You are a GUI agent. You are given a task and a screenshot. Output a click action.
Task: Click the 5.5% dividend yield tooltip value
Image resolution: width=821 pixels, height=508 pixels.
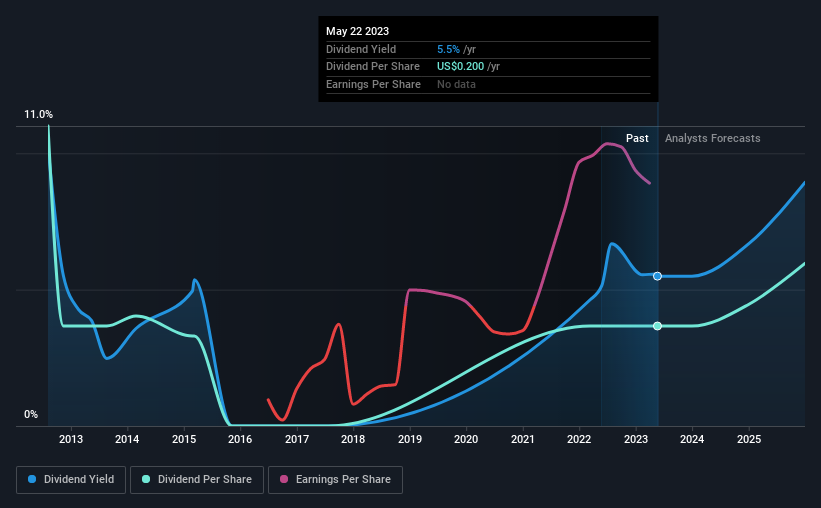pyautogui.click(x=448, y=49)
